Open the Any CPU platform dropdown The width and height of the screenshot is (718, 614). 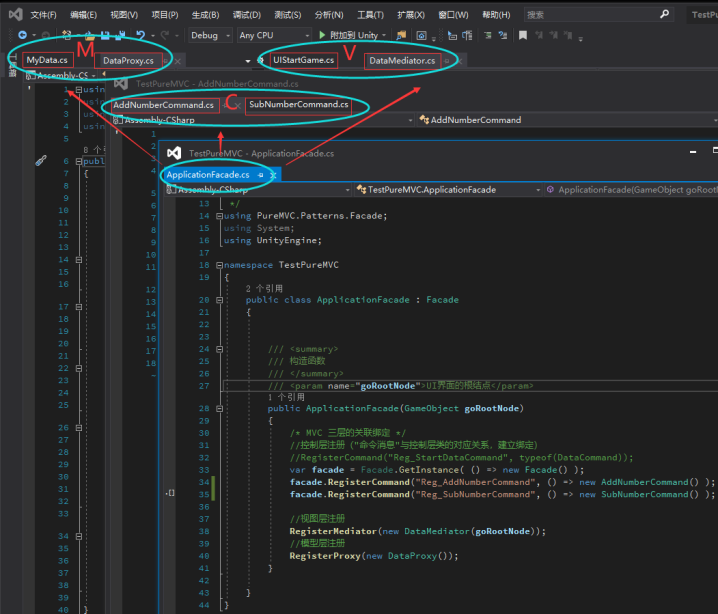pyautogui.click(x=274, y=35)
